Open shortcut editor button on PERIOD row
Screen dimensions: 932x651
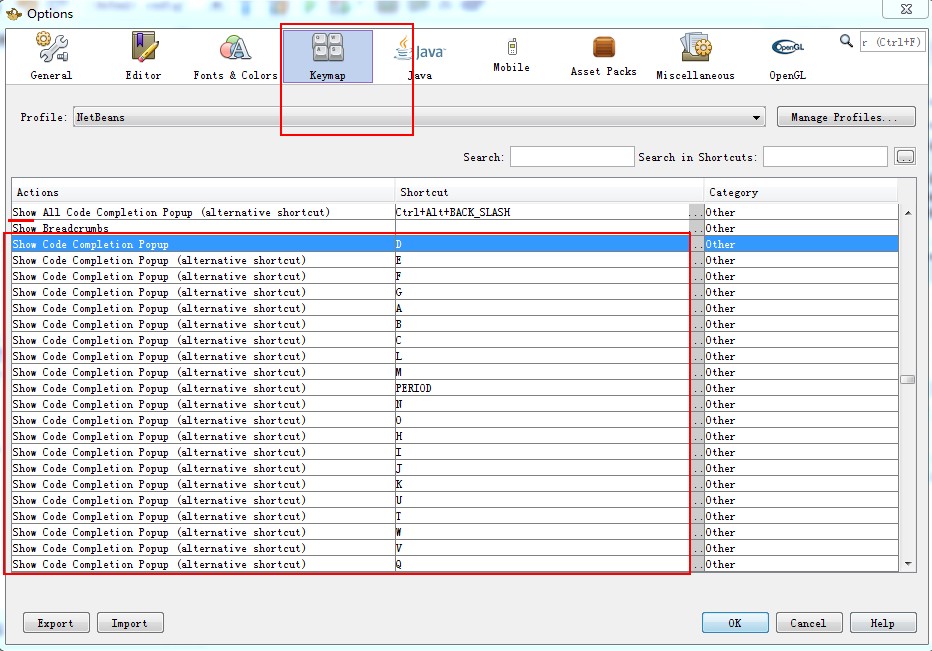pos(696,388)
